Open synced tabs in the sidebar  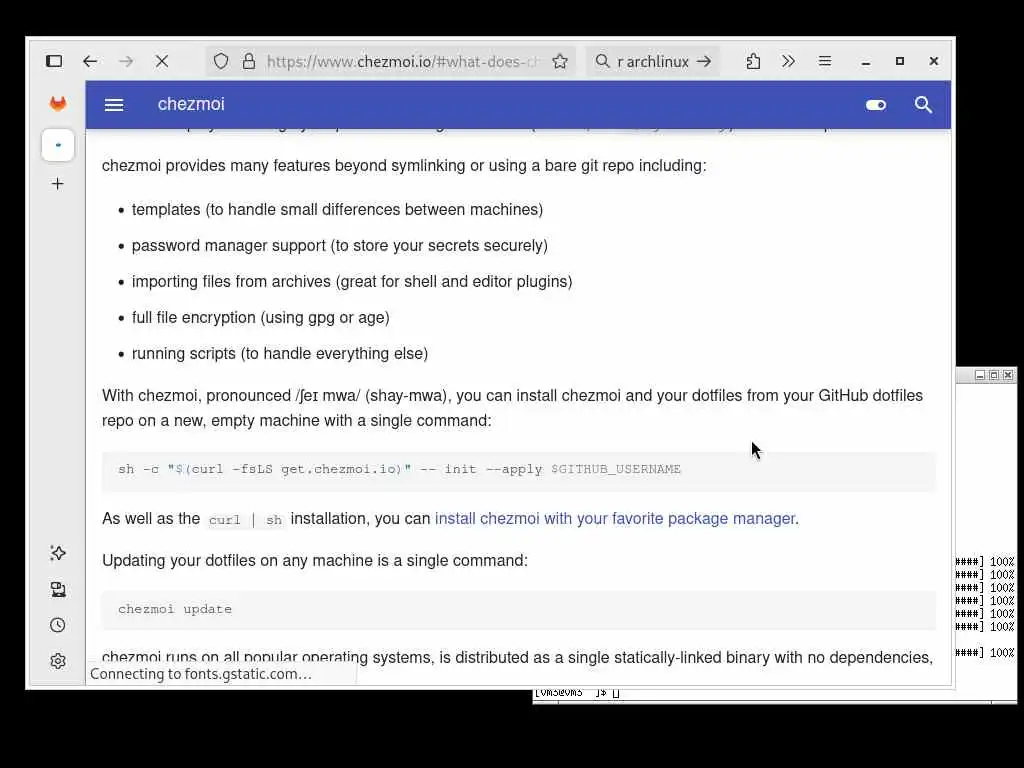pyautogui.click(x=58, y=590)
